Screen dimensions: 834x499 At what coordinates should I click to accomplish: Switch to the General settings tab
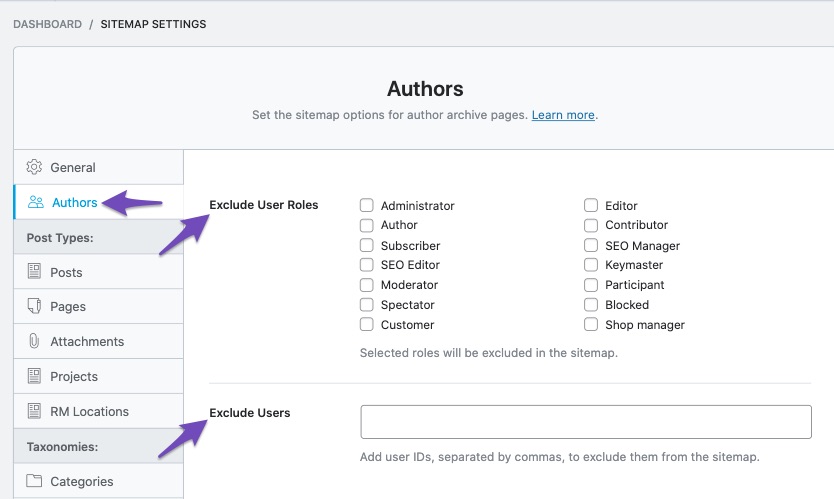pyautogui.click(x=98, y=167)
